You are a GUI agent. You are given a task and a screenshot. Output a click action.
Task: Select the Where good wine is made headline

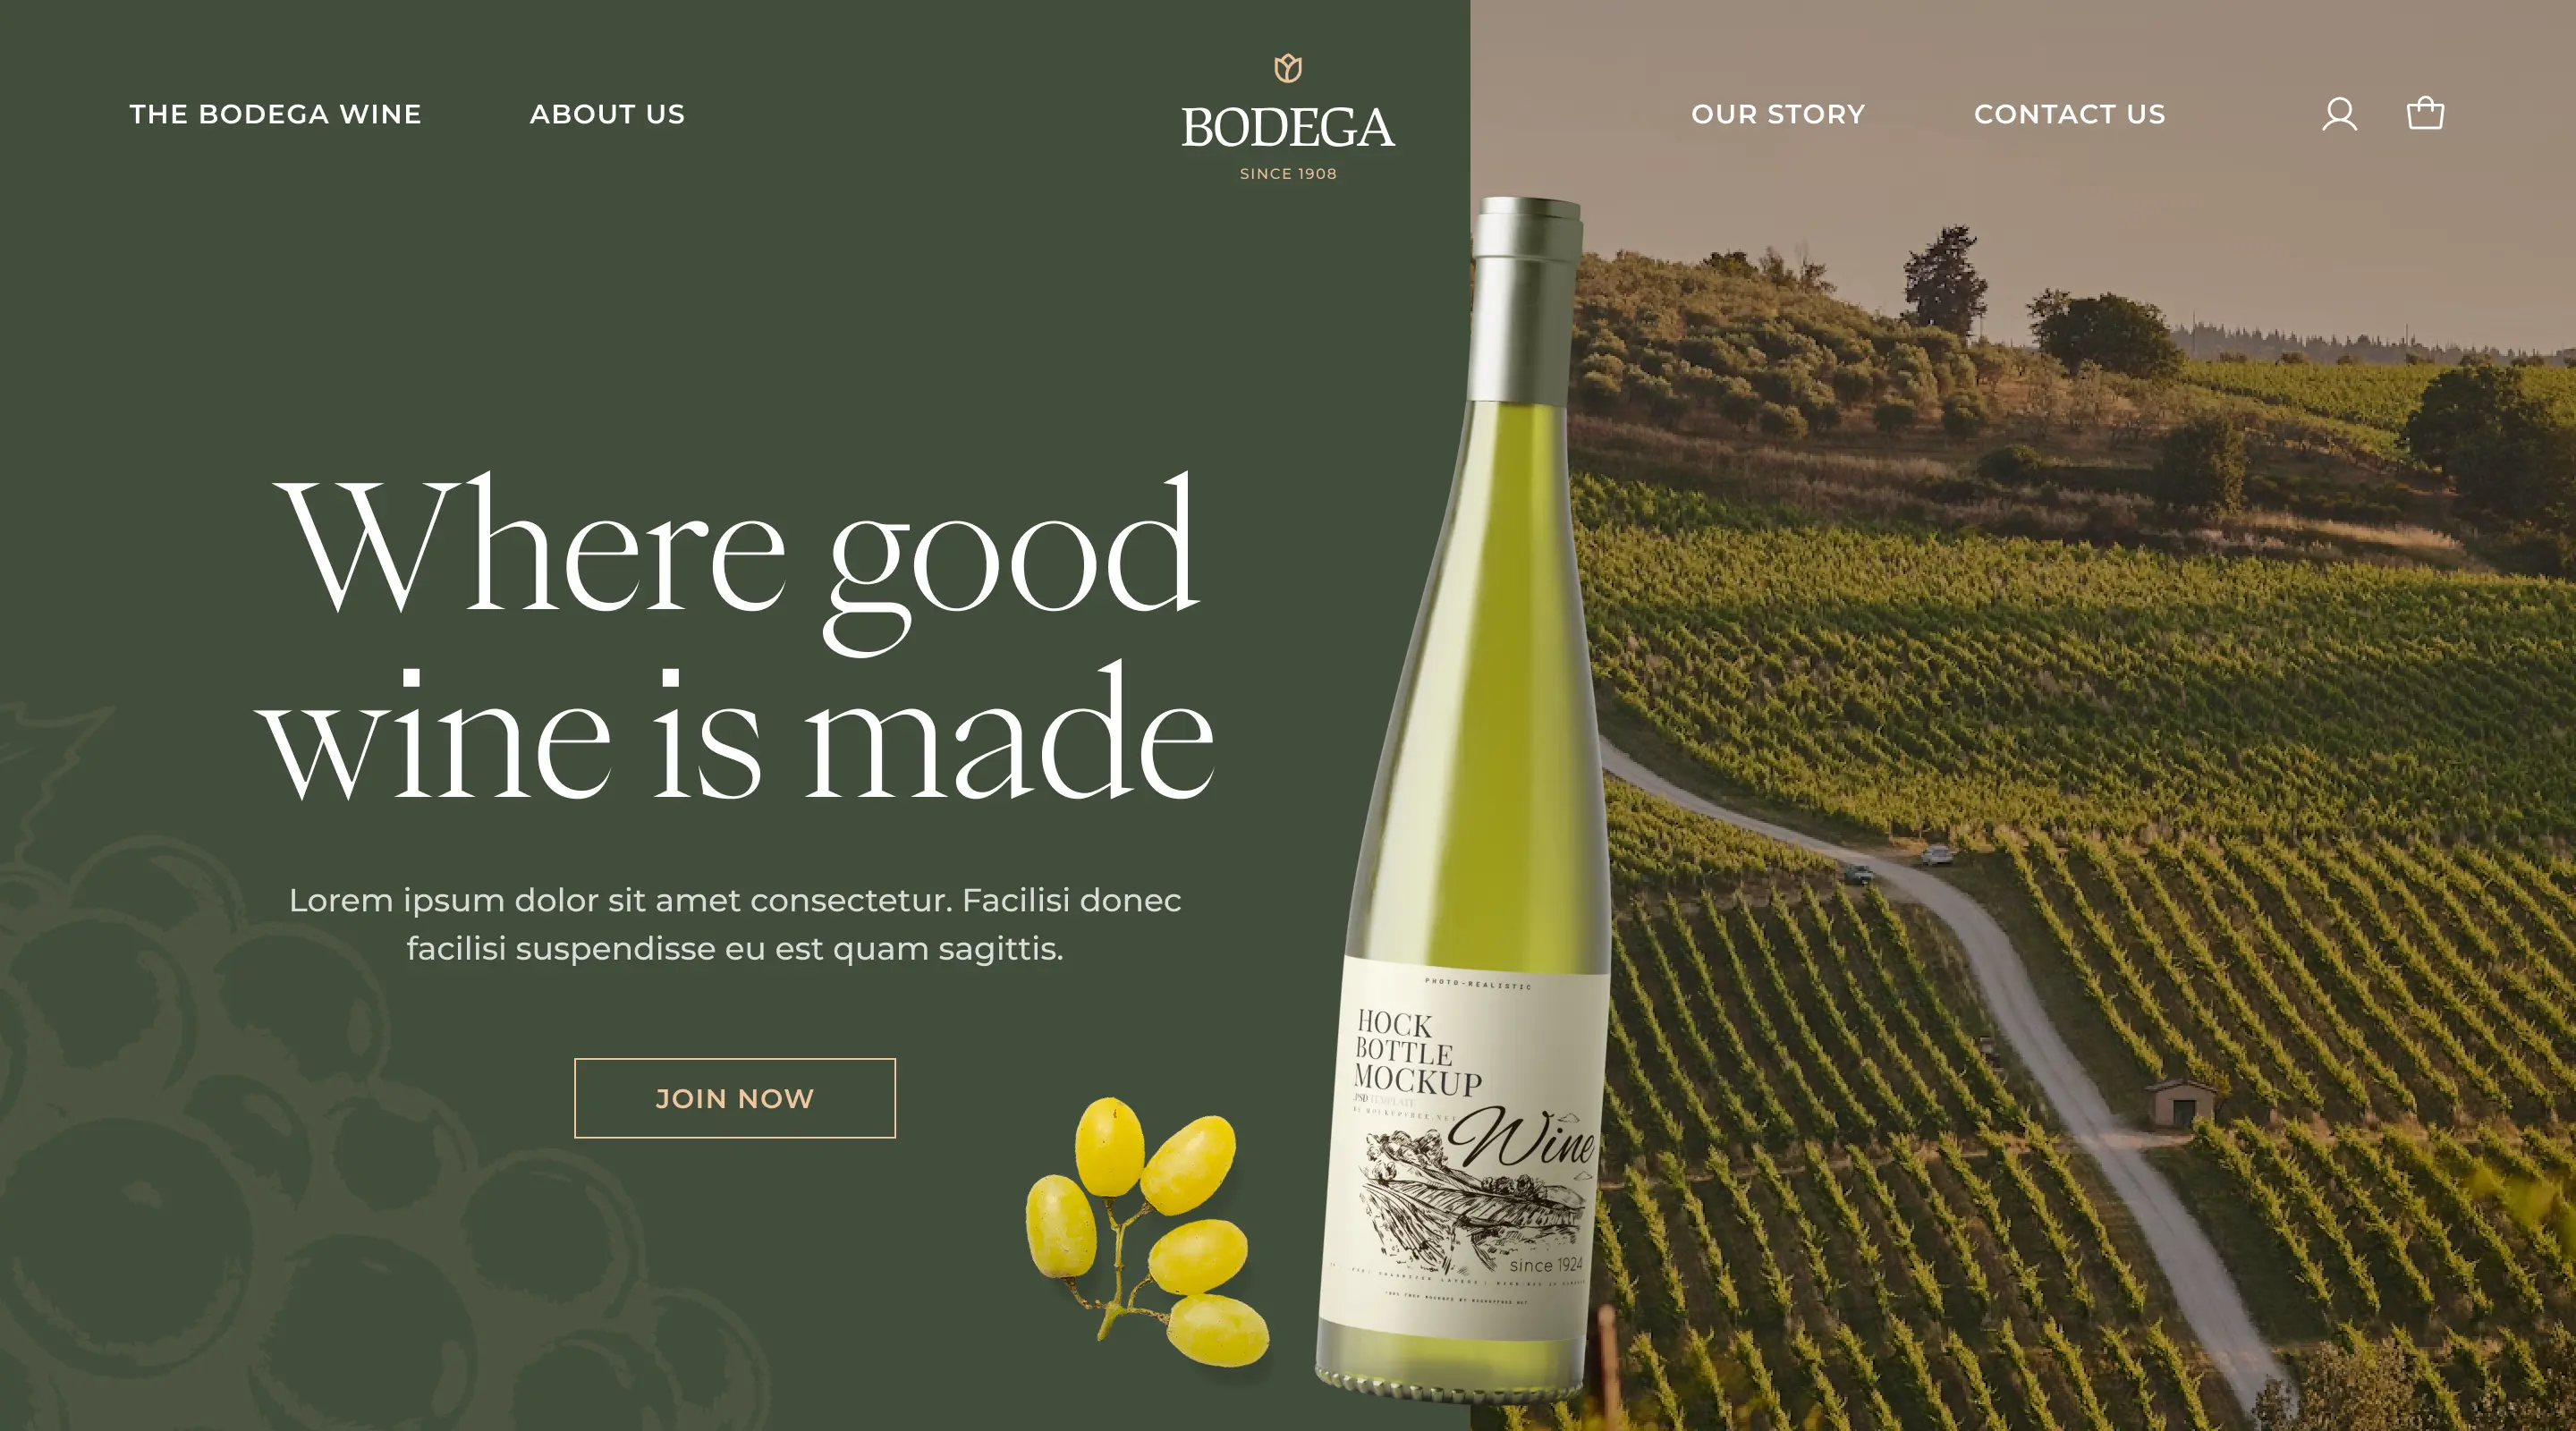tap(735, 640)
